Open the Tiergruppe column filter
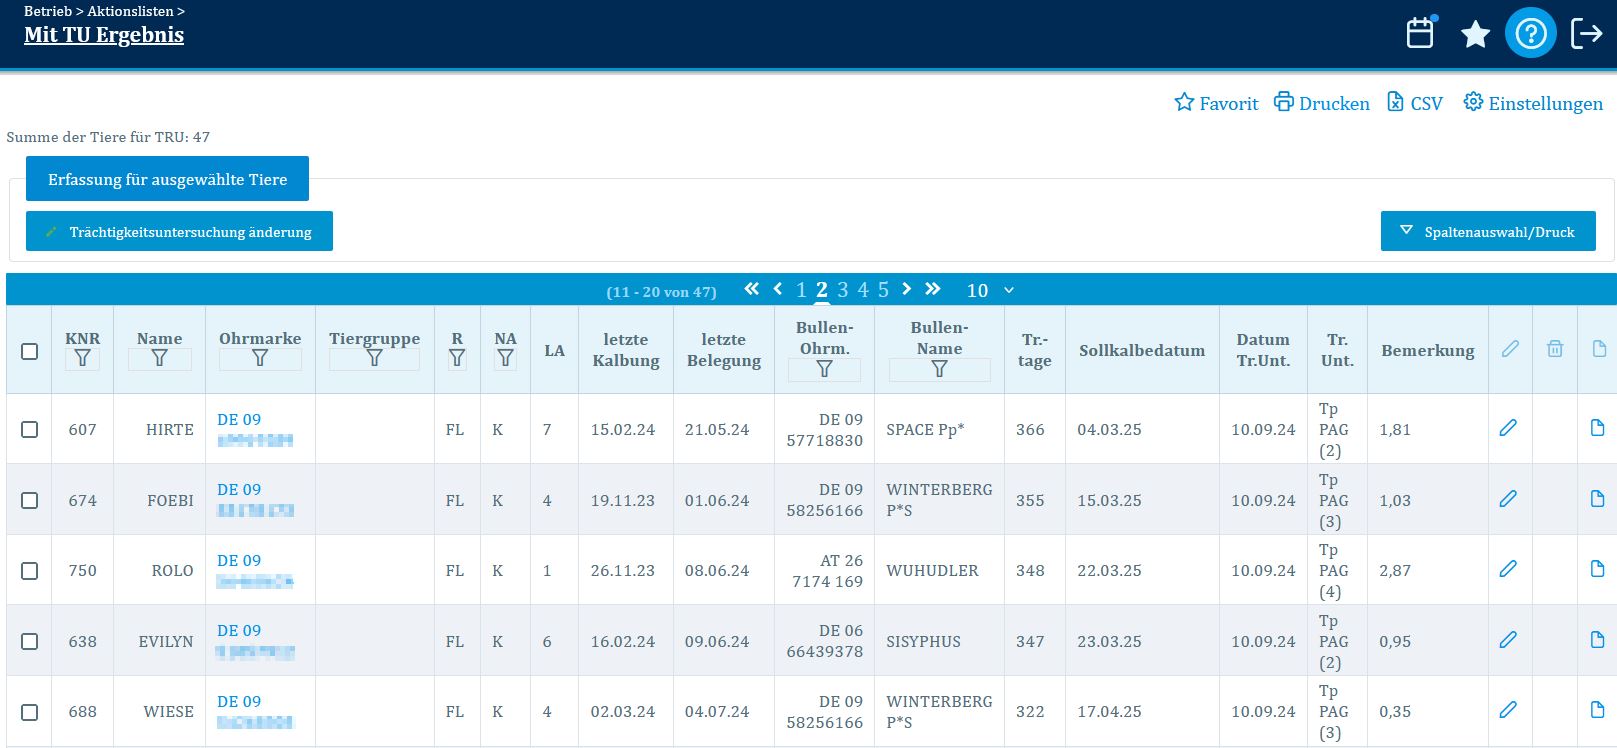Viewport: 1617px width, 748px height. pos(374,358)
